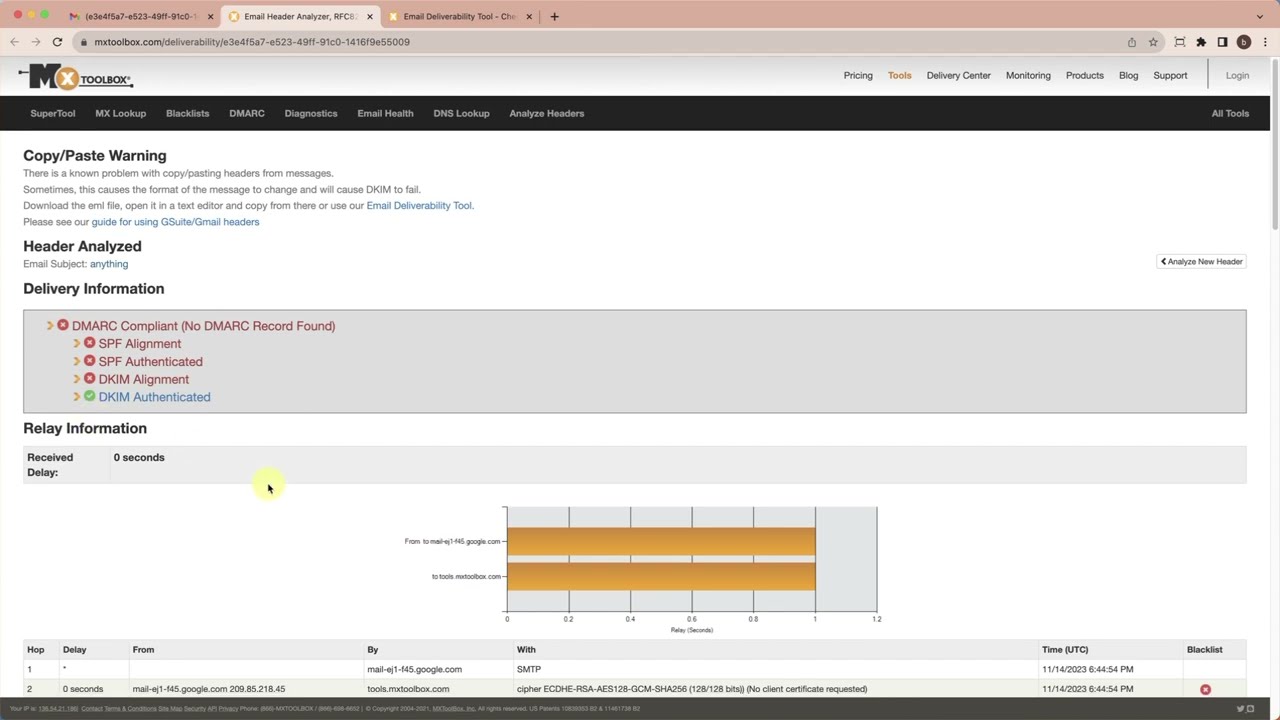Click the 'to tools.mxtoolbox.com' orange bar
The image size is (1280, 720).
(661, 576)
